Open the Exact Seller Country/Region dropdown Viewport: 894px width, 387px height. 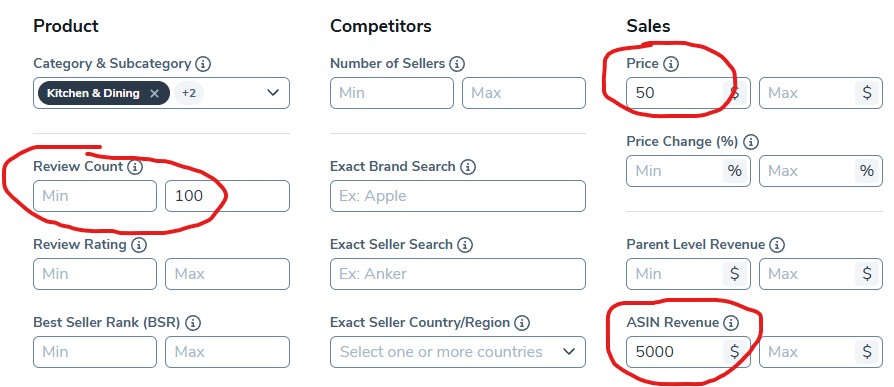pyautogui.click(x=458, y=352)
